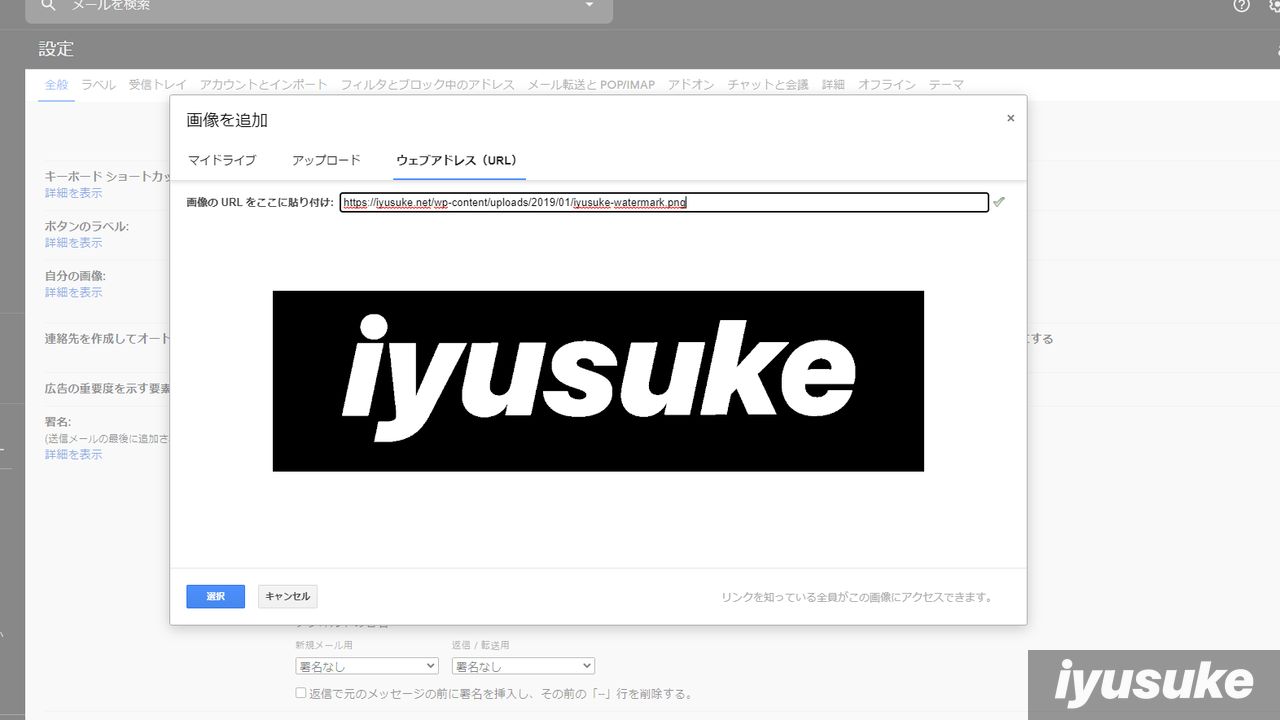
Task: Open the 受信トレイ settings tab
Action: pos(157,85)
